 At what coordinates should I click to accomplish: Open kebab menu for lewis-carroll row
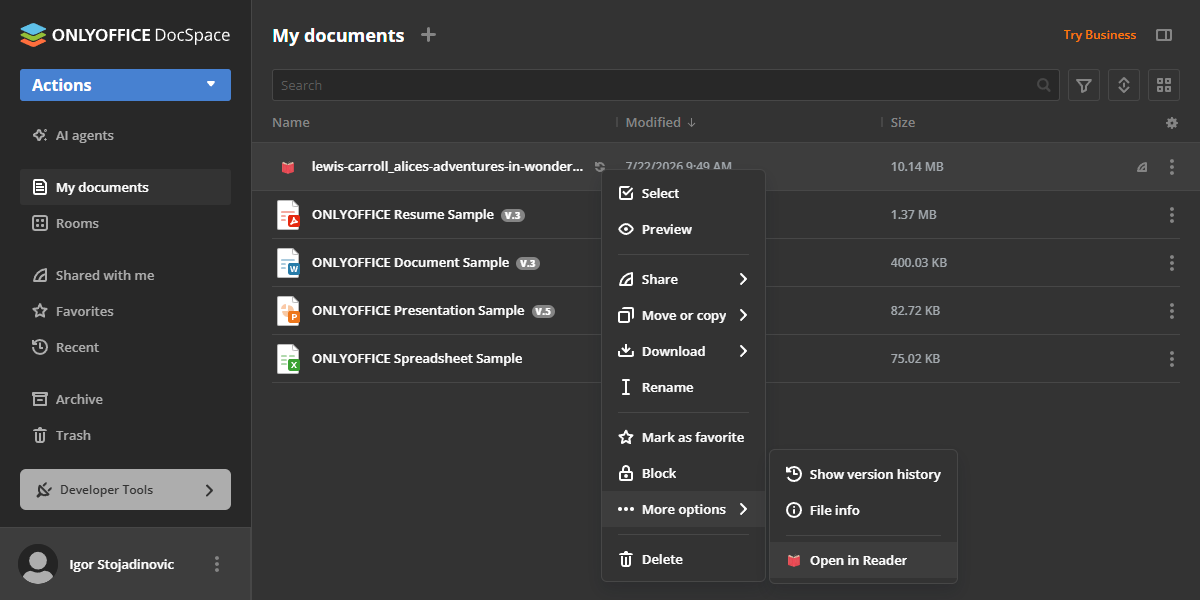1172,167
